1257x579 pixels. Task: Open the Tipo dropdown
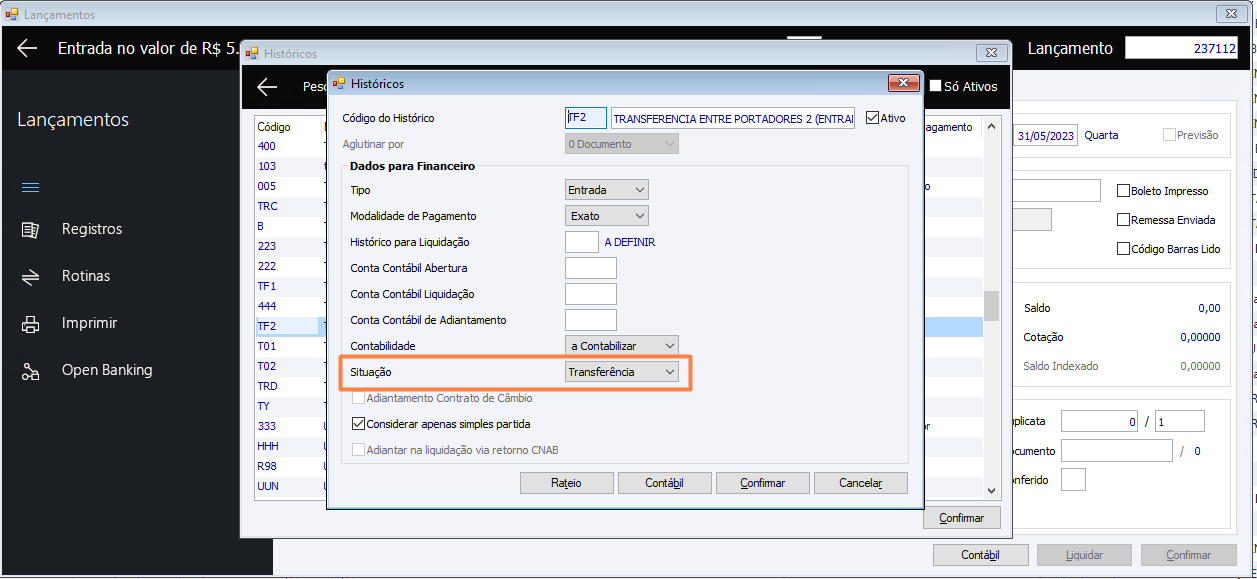point(607,190)
